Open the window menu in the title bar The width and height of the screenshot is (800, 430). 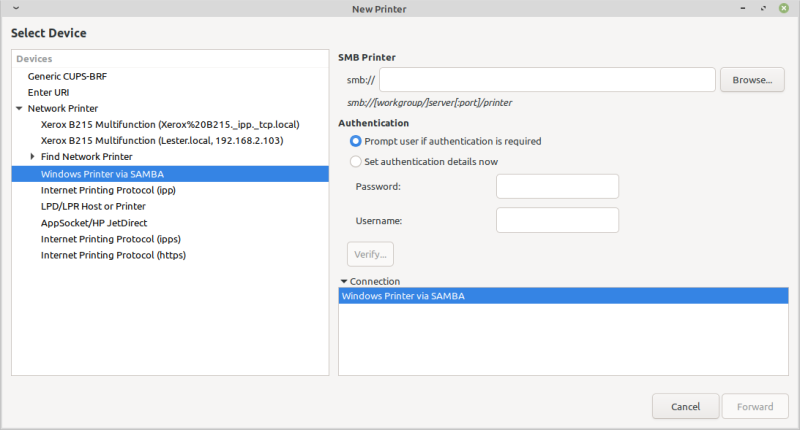point(16,8)
